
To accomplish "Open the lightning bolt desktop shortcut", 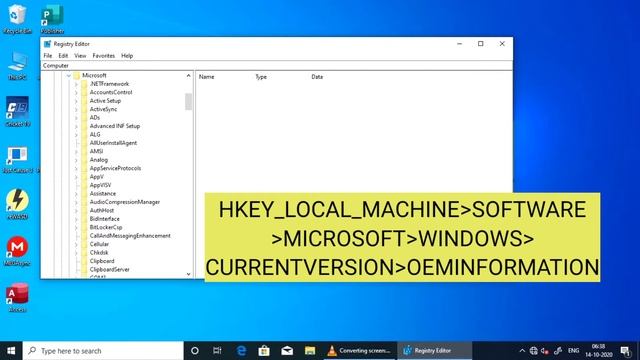I will tap(17, 204).
